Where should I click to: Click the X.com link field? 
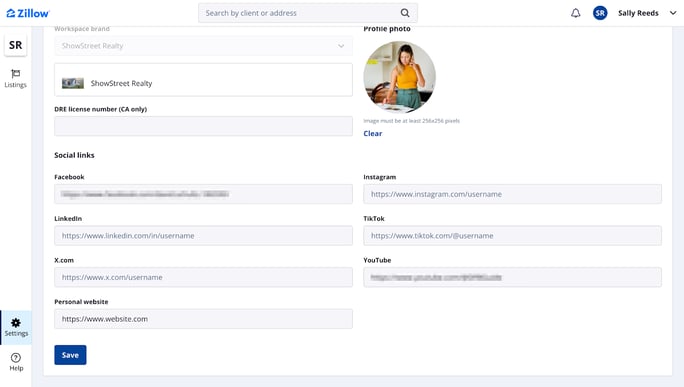(x=203, y=277)
